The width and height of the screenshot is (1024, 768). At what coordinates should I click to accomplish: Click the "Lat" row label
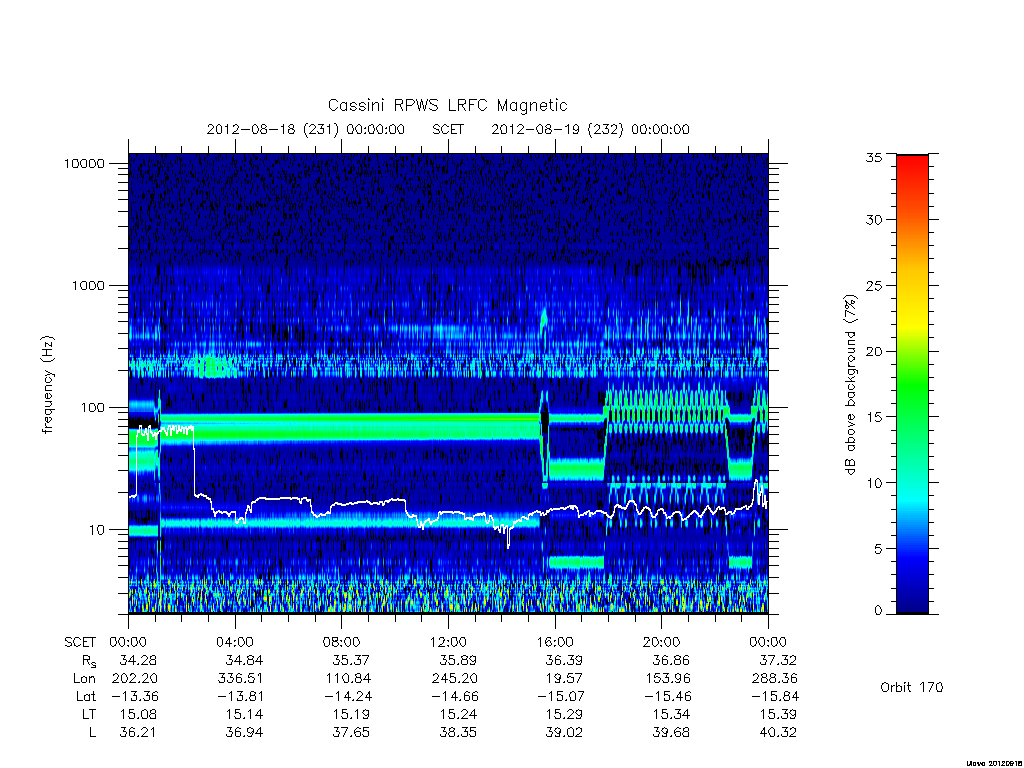86,696
